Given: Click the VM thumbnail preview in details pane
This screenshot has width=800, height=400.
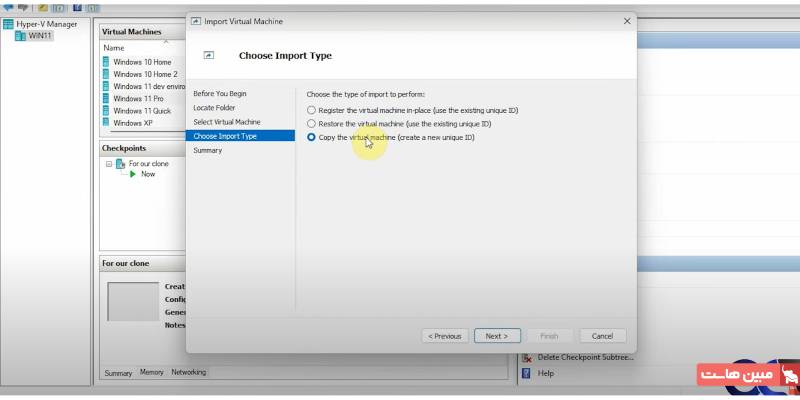Looking at the screenshot, I should [133, 302].
